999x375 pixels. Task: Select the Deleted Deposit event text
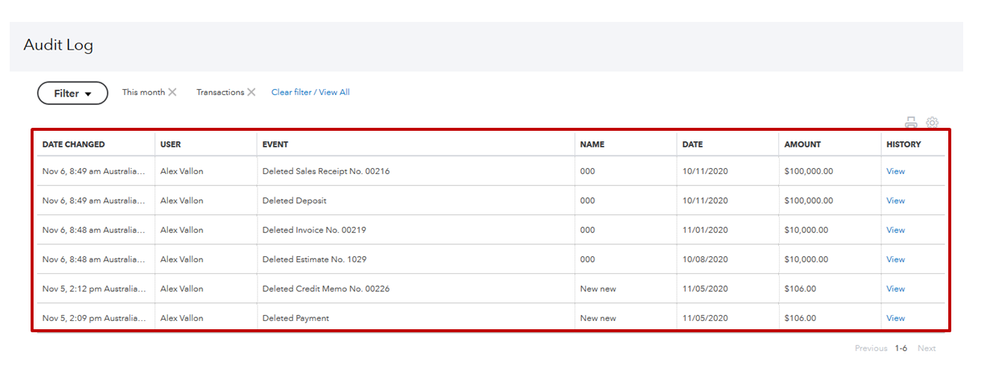[294, 201]
